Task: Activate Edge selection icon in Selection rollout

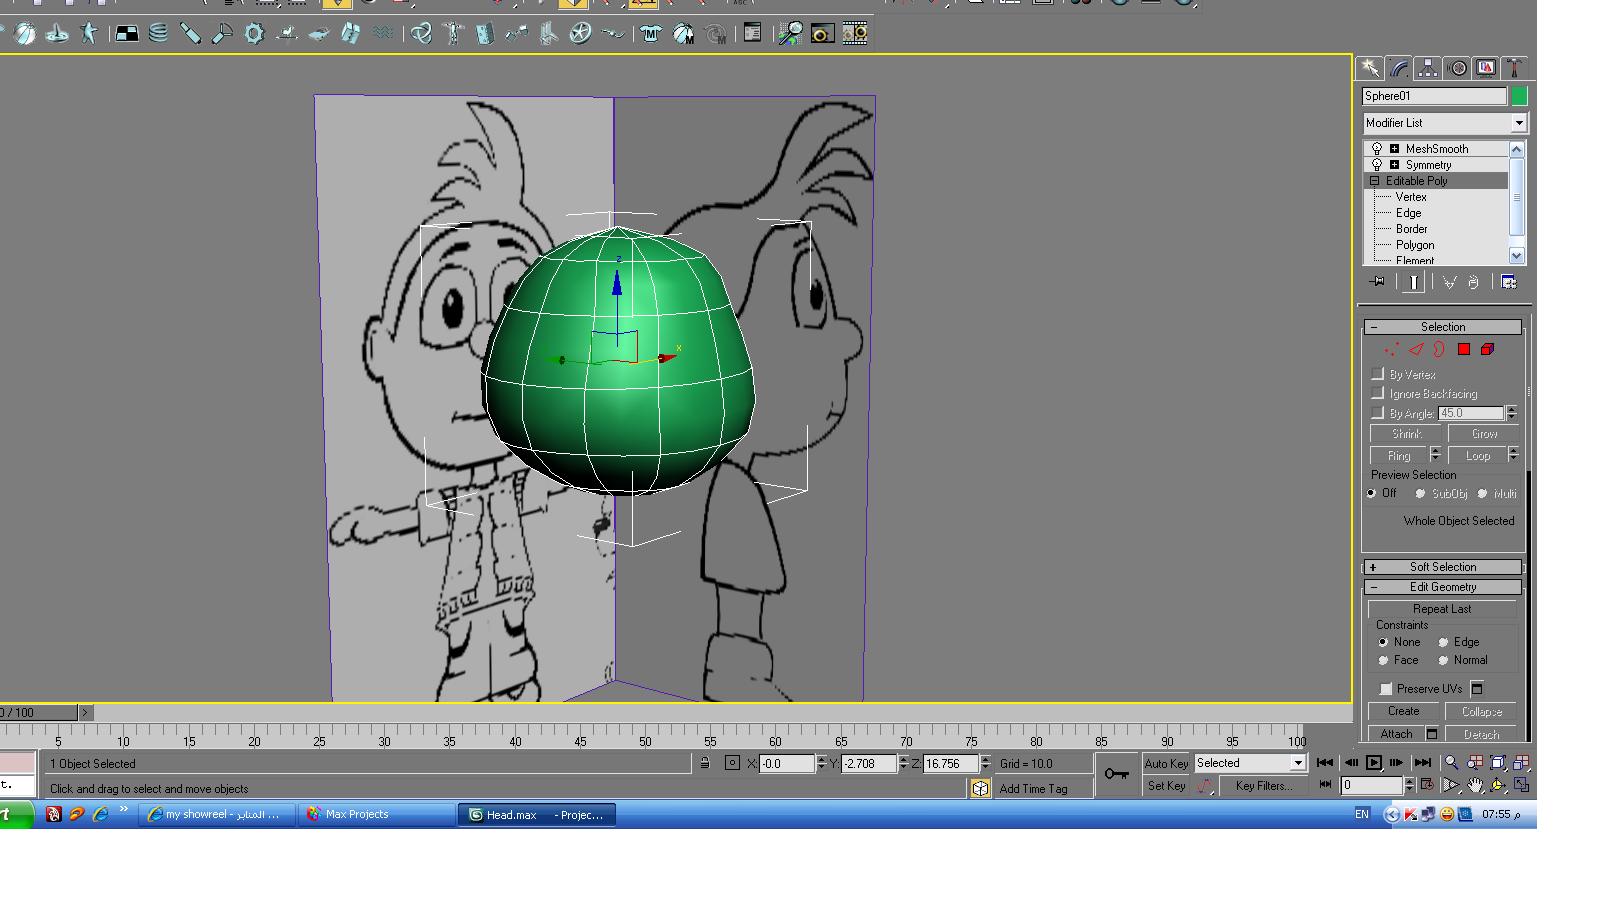Action: coord(1415,350)
